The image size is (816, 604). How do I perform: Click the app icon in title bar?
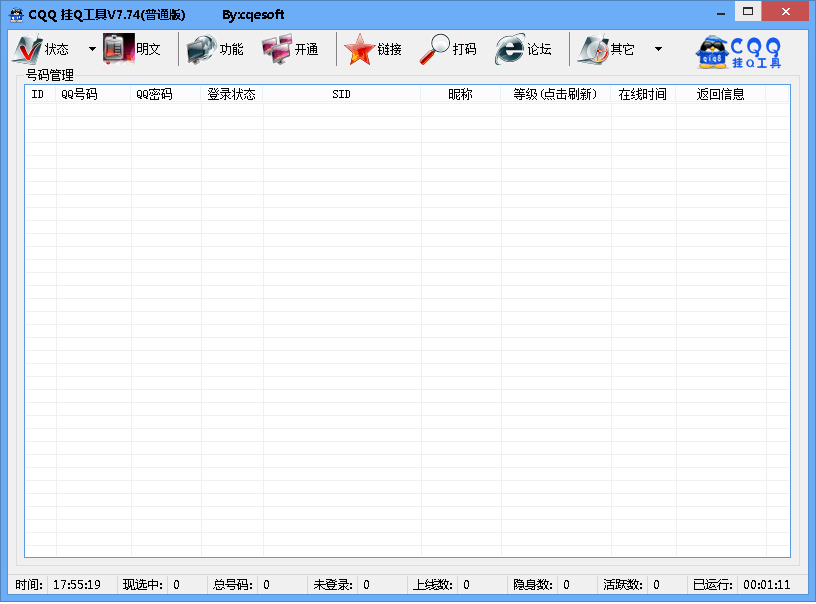(17, 15)
